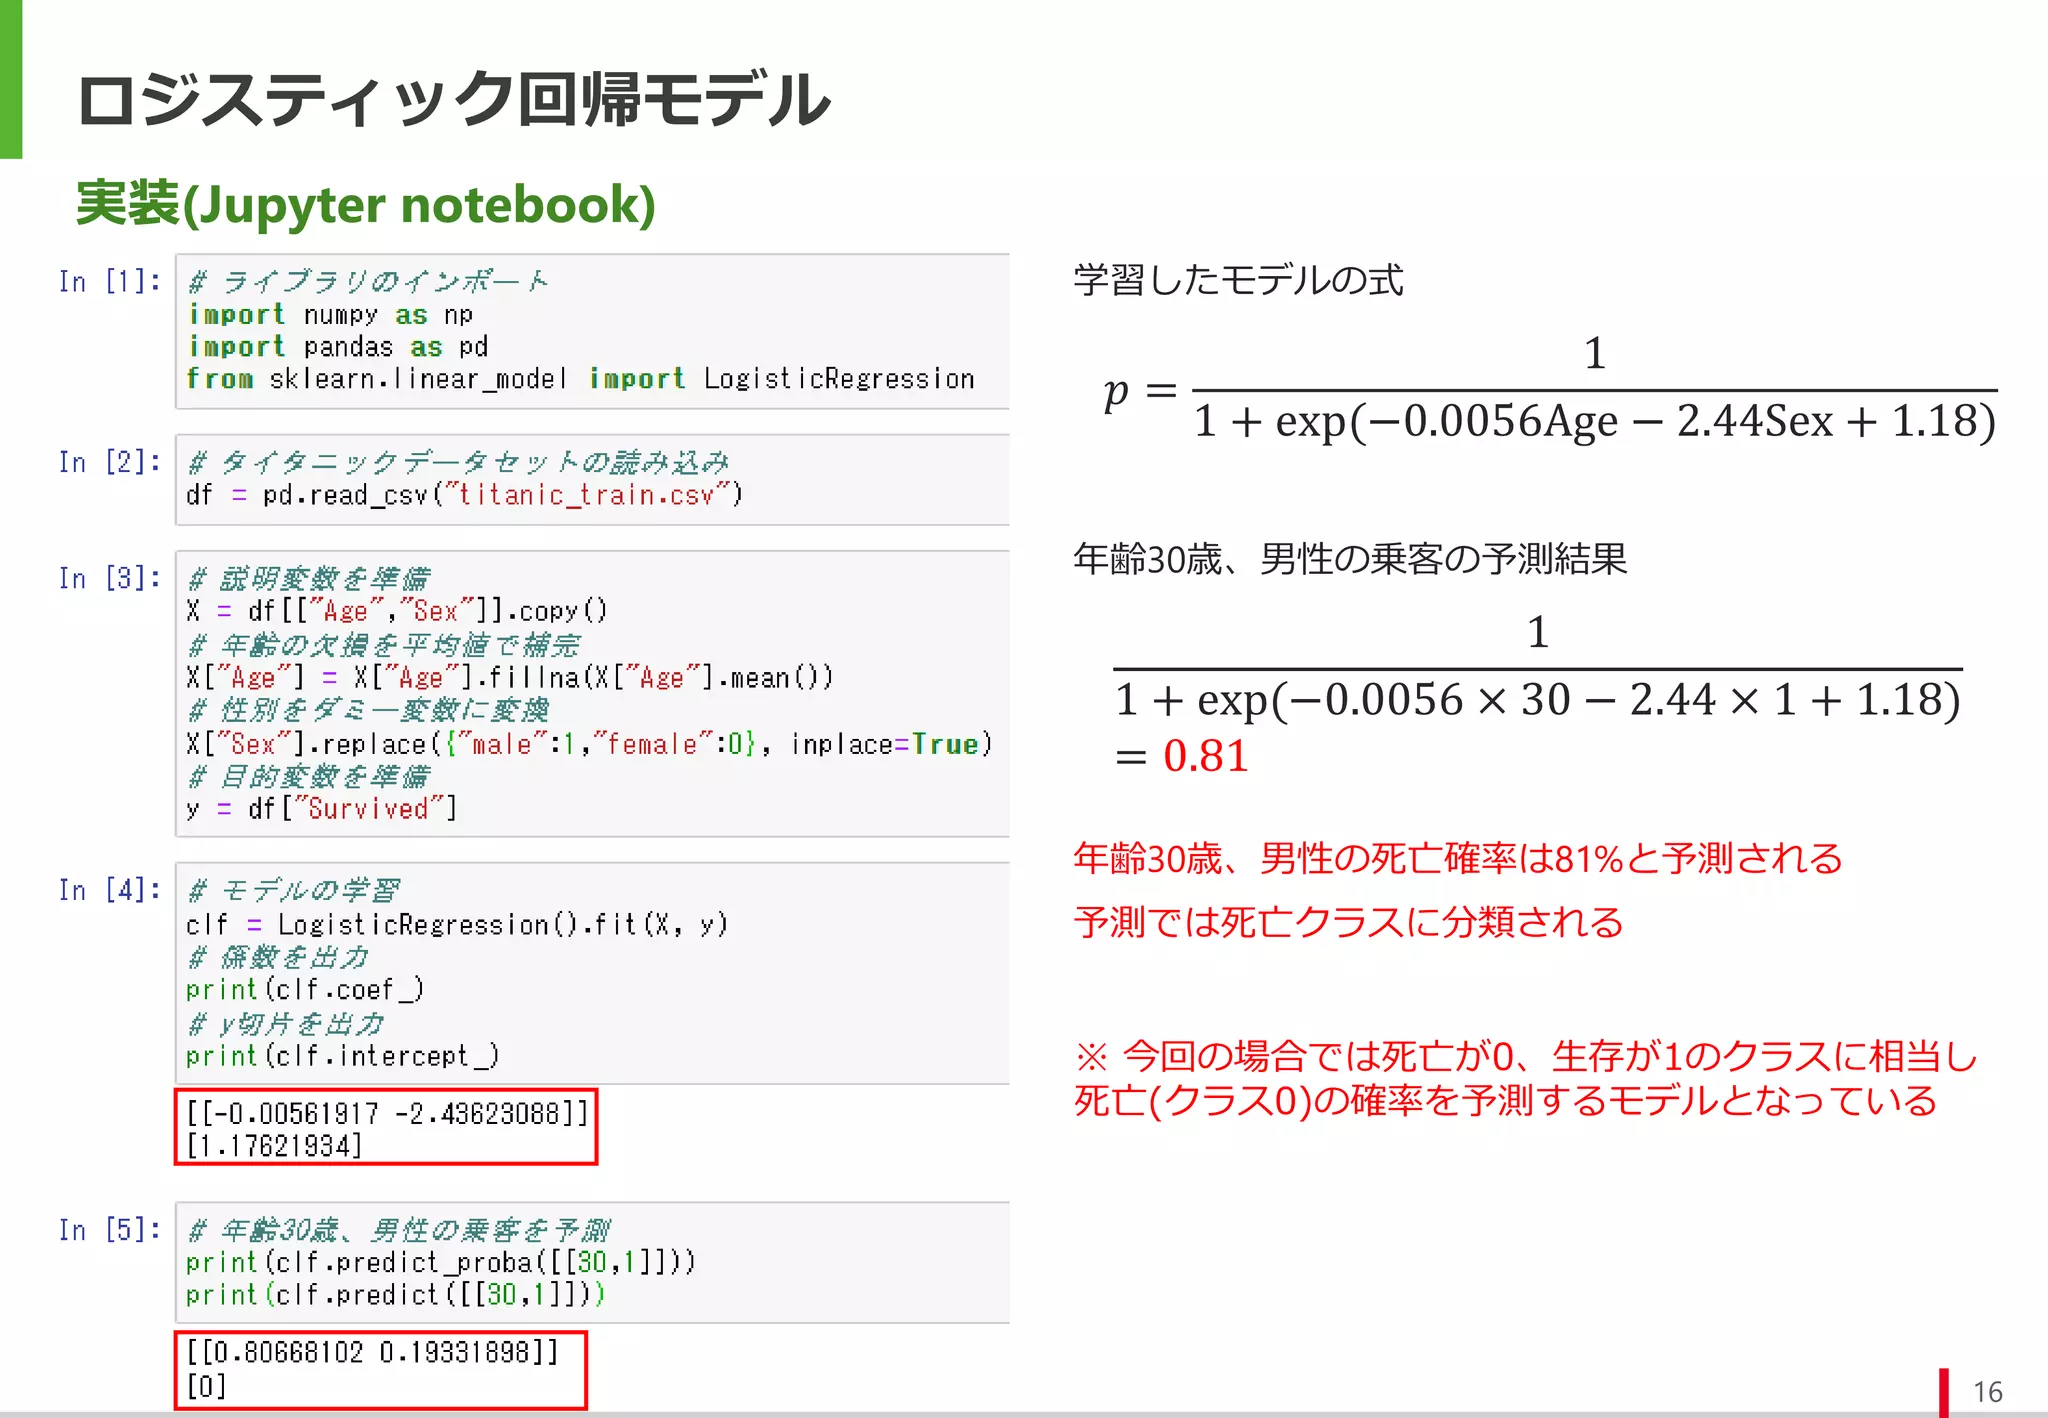
Task: Click the fillna Age mean line
Action: click(x=510, y=678)
